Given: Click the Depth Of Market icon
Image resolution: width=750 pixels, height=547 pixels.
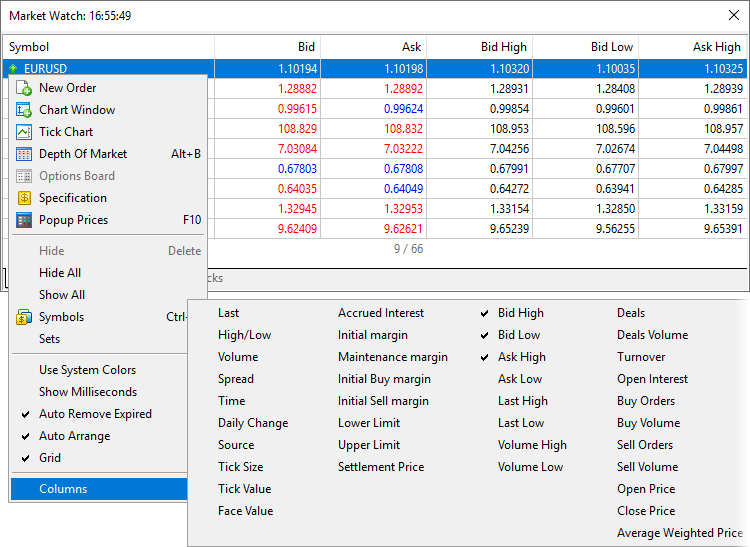Looking at the screenshot, I should (x=24, y=154).
